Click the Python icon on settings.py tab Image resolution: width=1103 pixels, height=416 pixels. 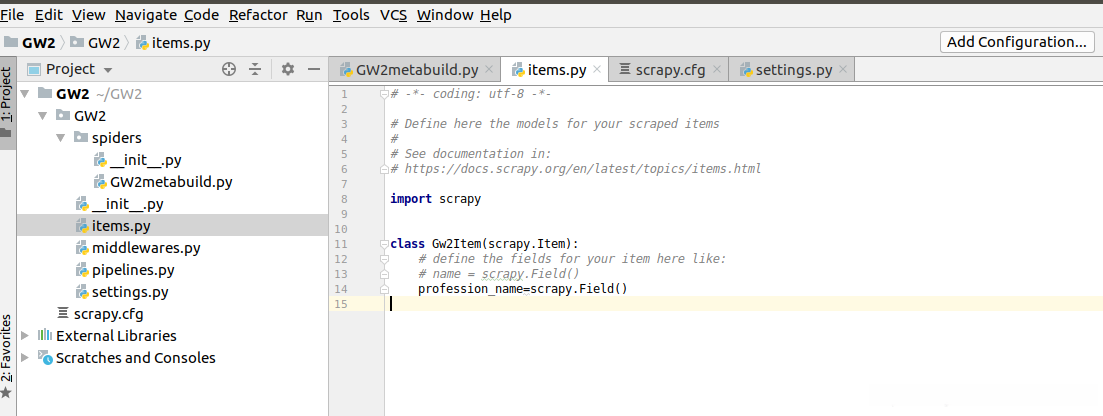pyautogui.click(x=746, y=70)
